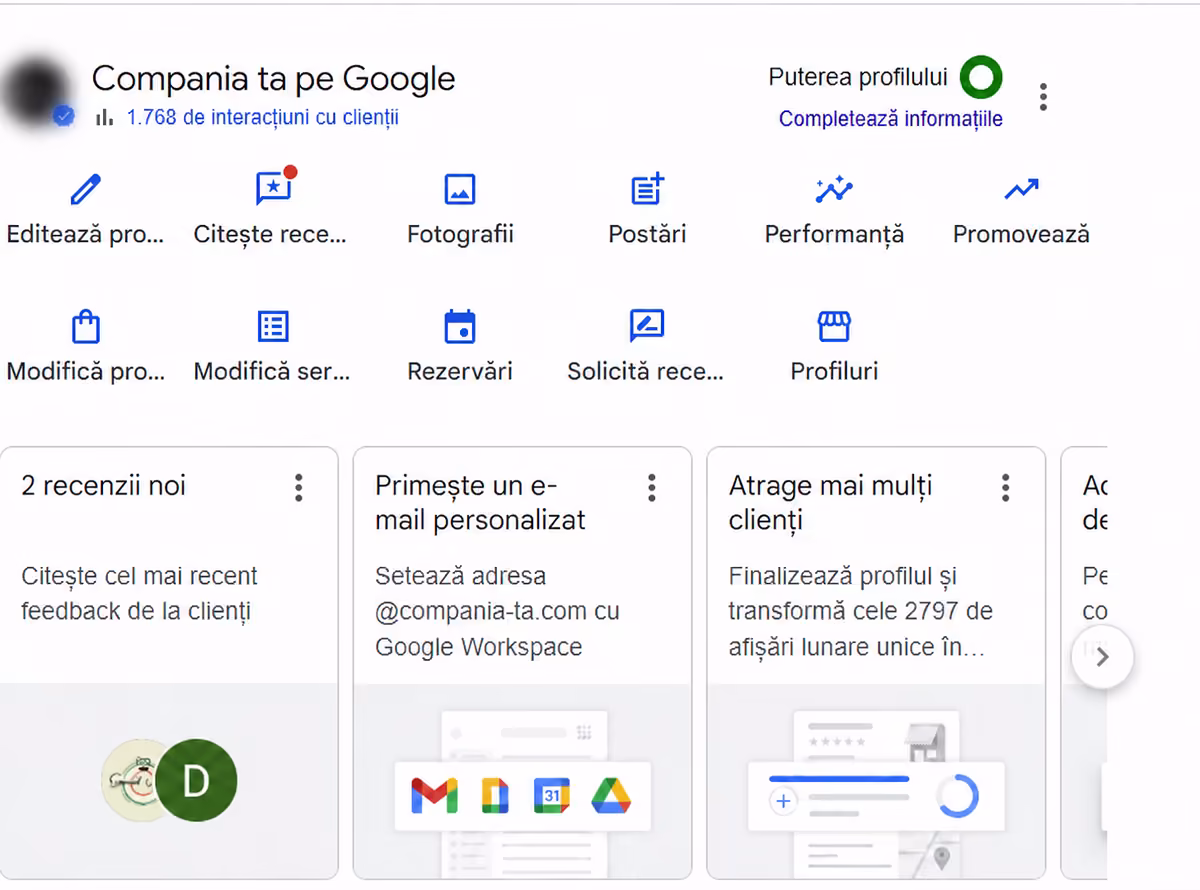Open options menu on 2 recenzii noi card
Image resolution: width=1200 pixels, height=890 pixels.
coord(298,487)
